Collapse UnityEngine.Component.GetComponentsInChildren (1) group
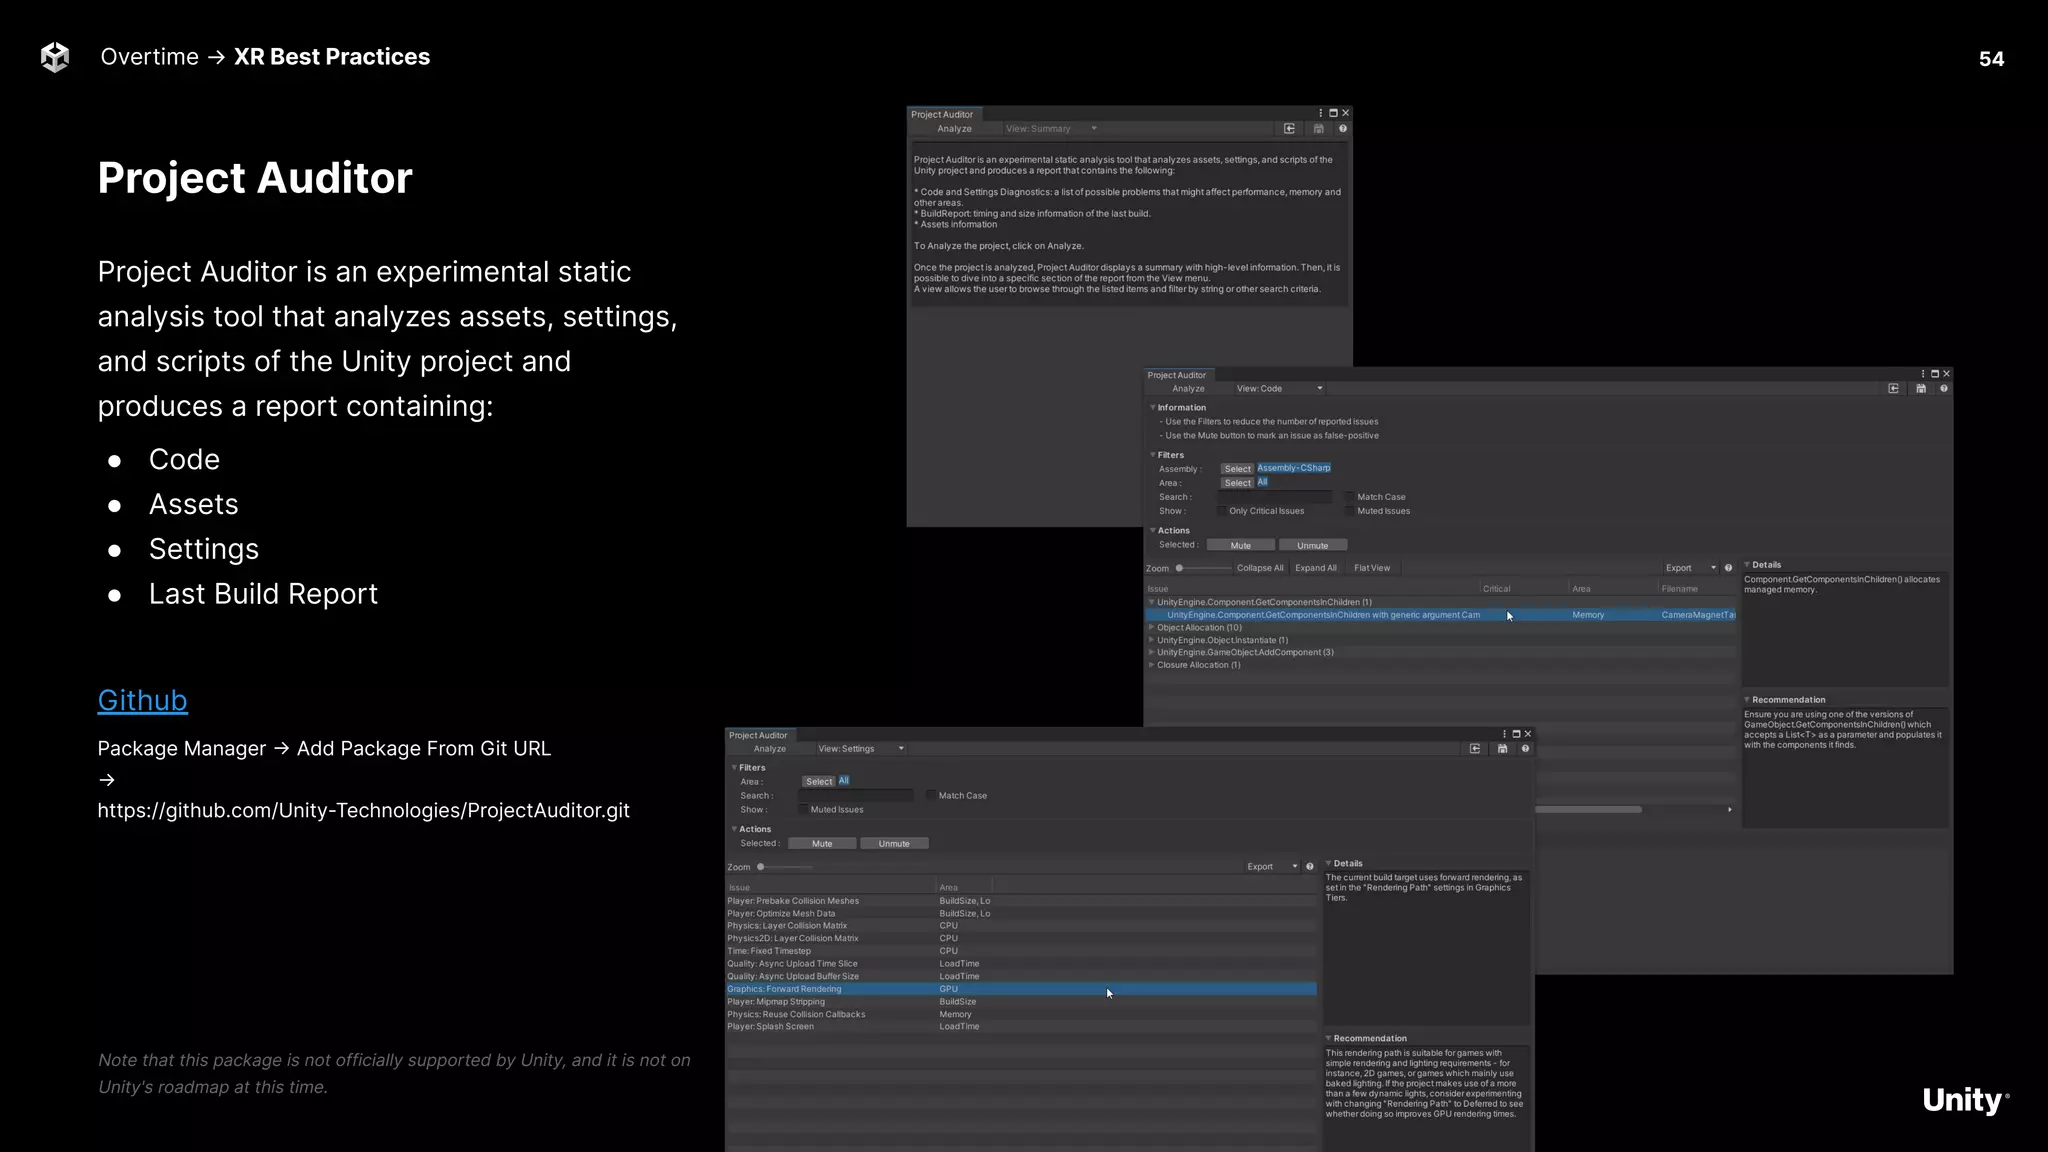This screenshot has height=1152, width=2048. (x=1152, y=602)
